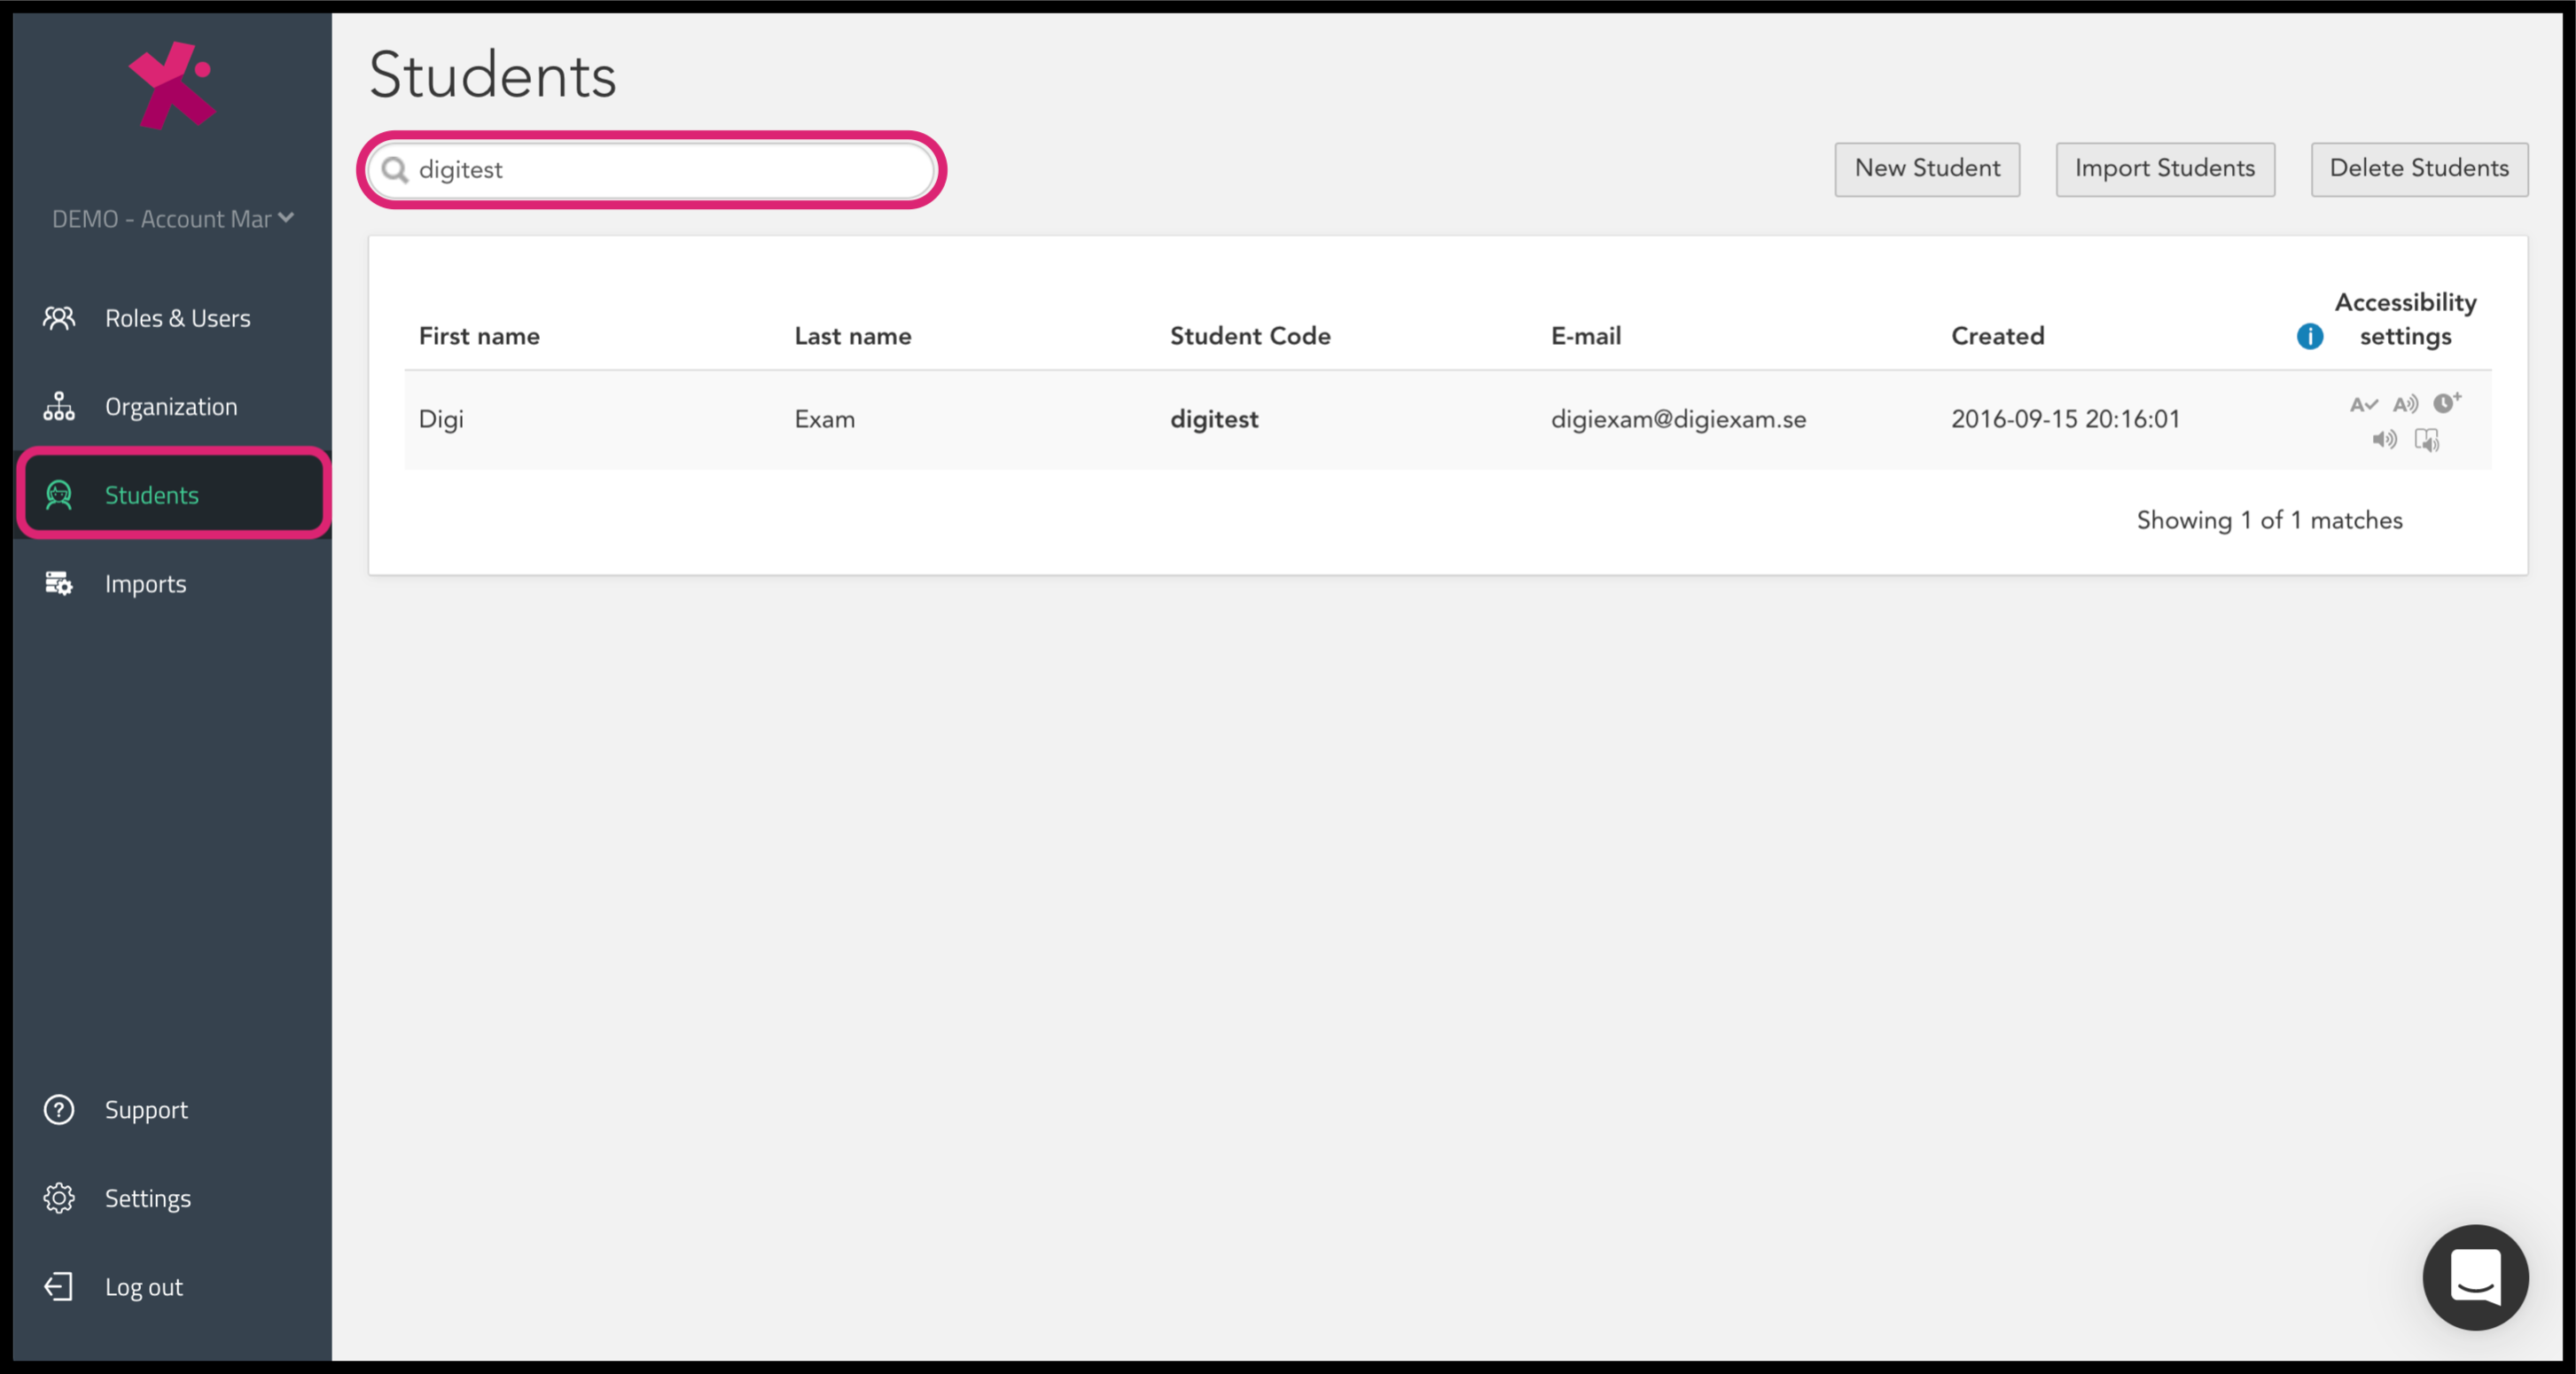The height and width of the screenshot is (1374, 2576).
Task: Sort by Student Code column header
Action: [1250, 336]
